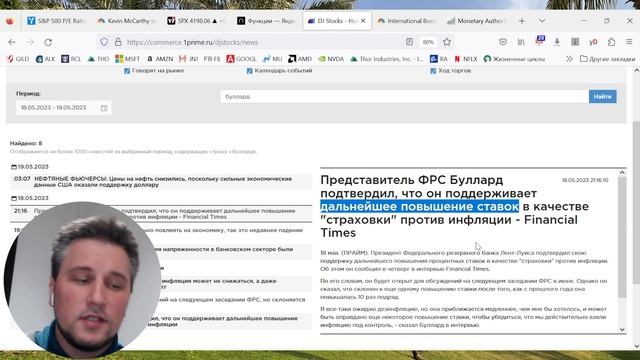This screenshot has height=360, width=640.
Task: Open the period date range picker
Action: (63, 108)
